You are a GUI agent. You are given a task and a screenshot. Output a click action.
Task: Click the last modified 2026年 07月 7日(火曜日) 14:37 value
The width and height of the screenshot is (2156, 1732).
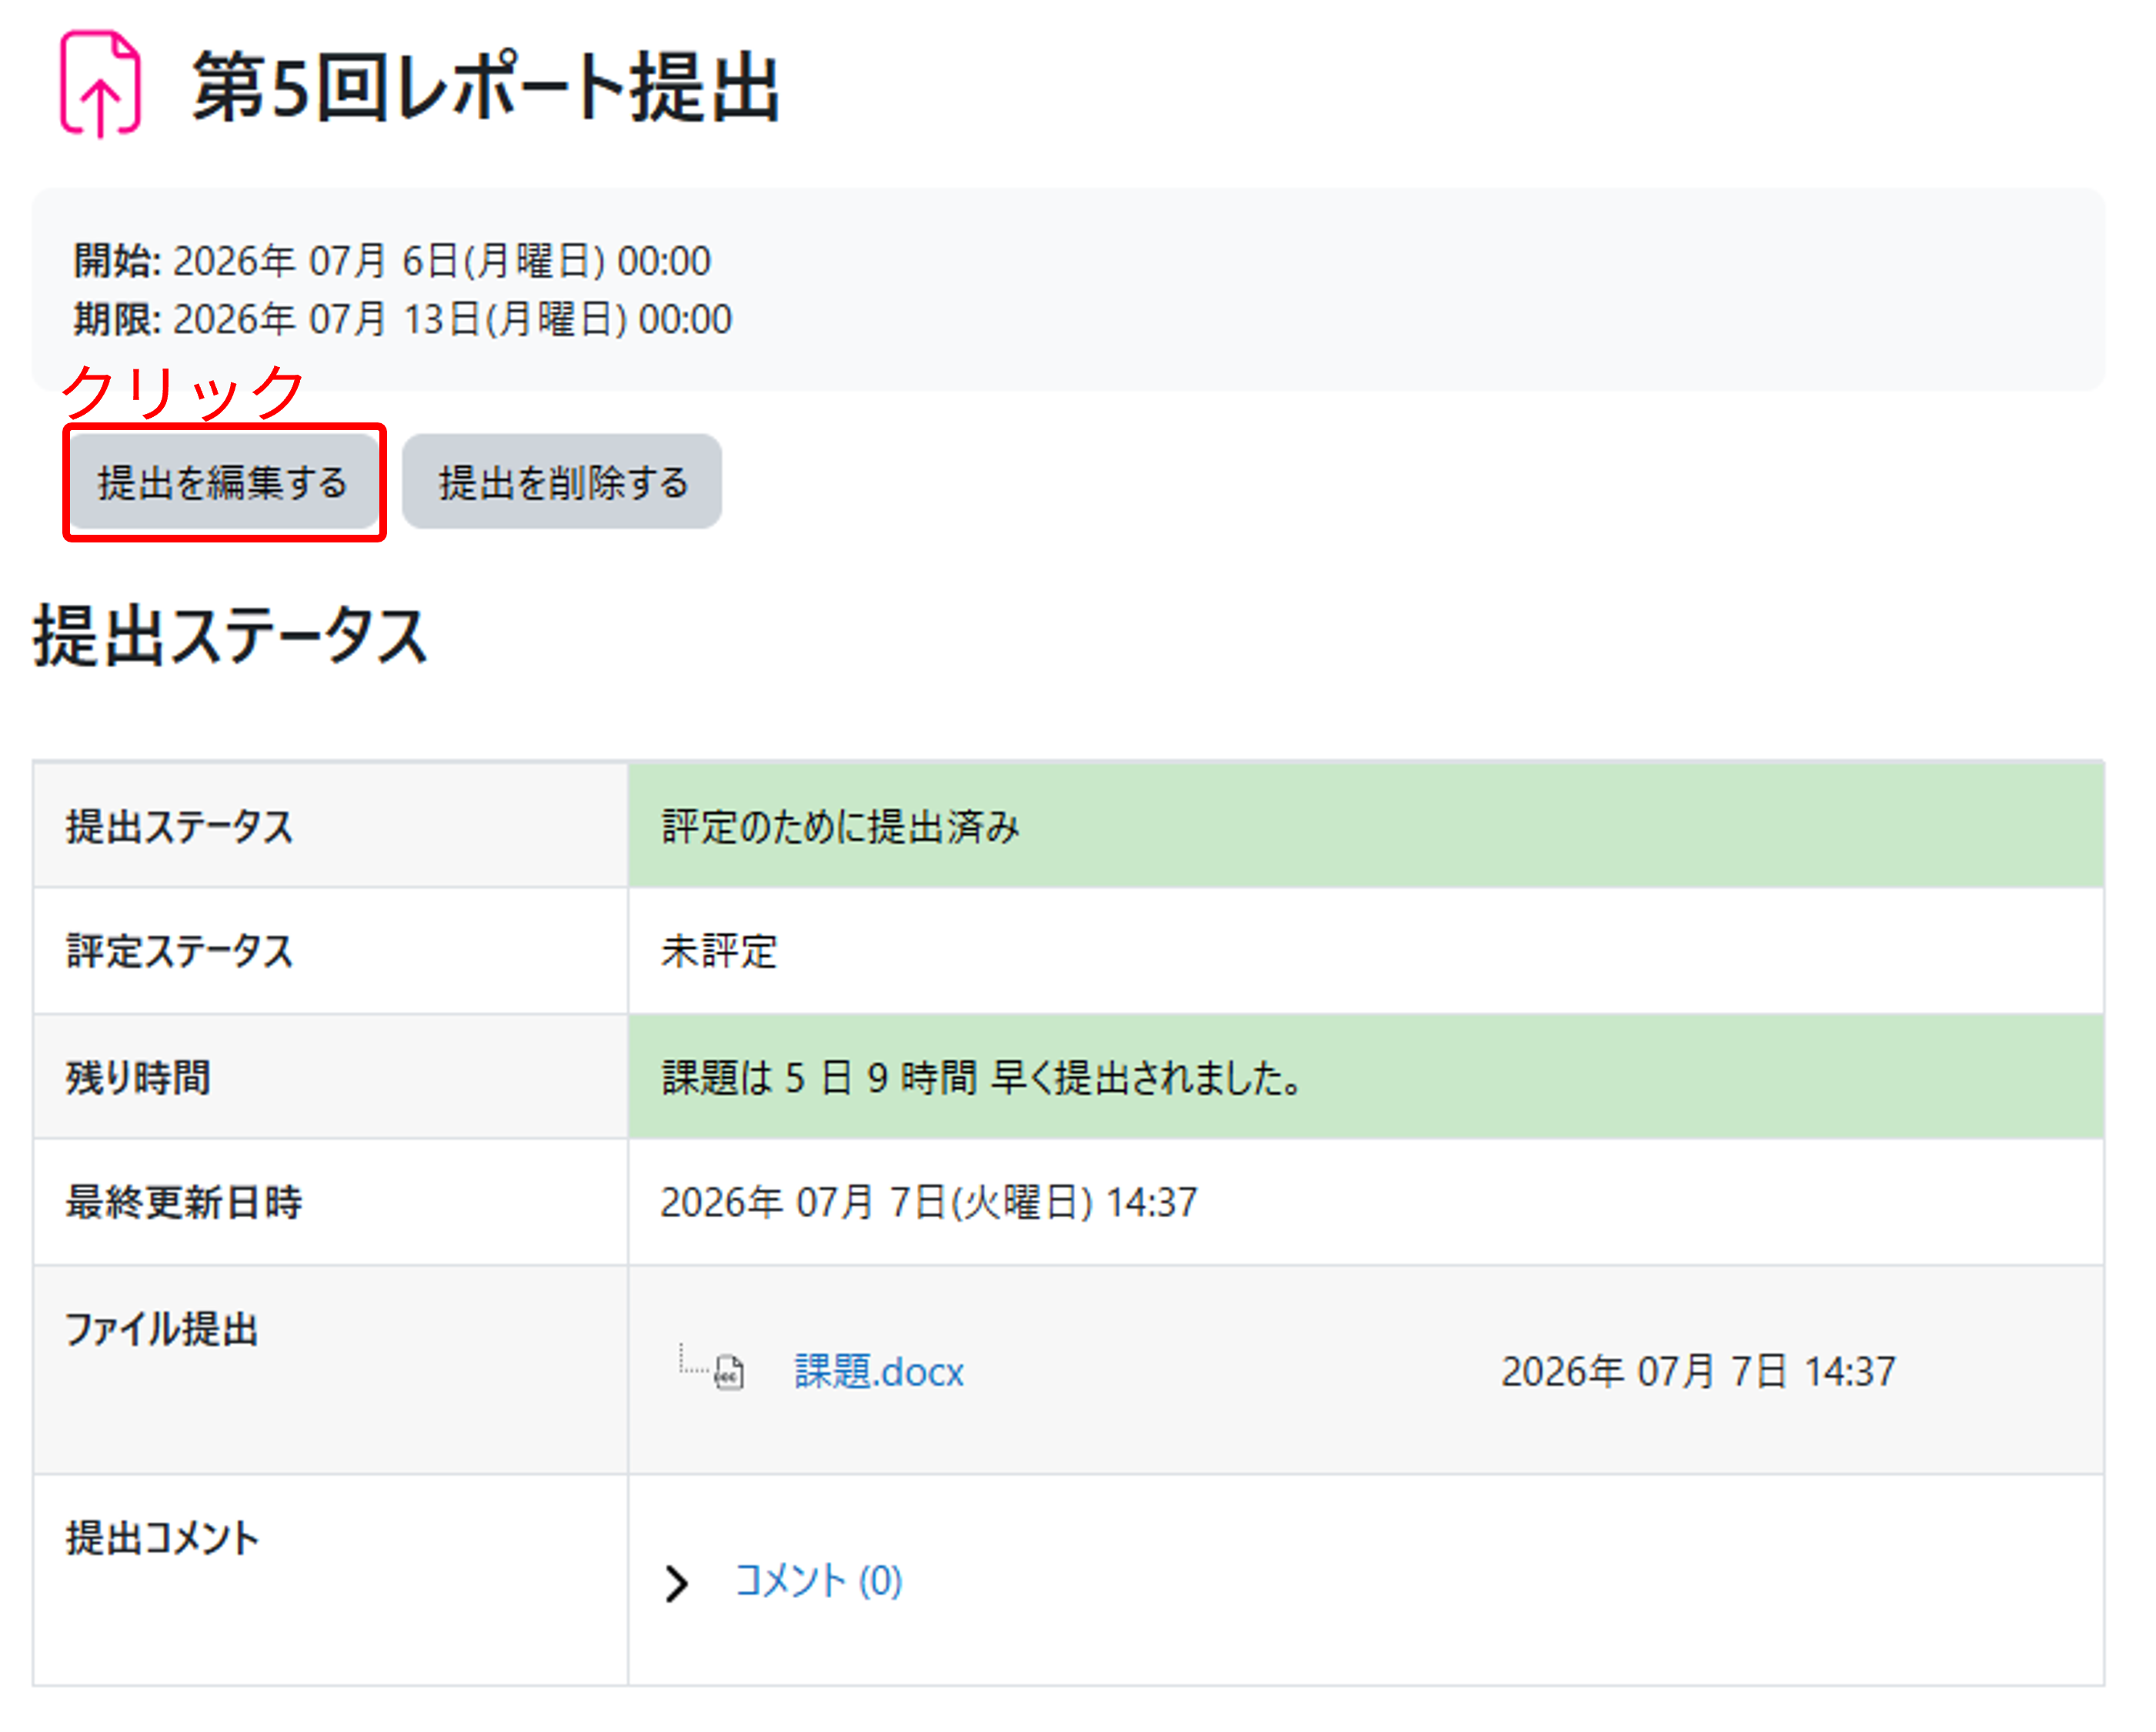930,1204
